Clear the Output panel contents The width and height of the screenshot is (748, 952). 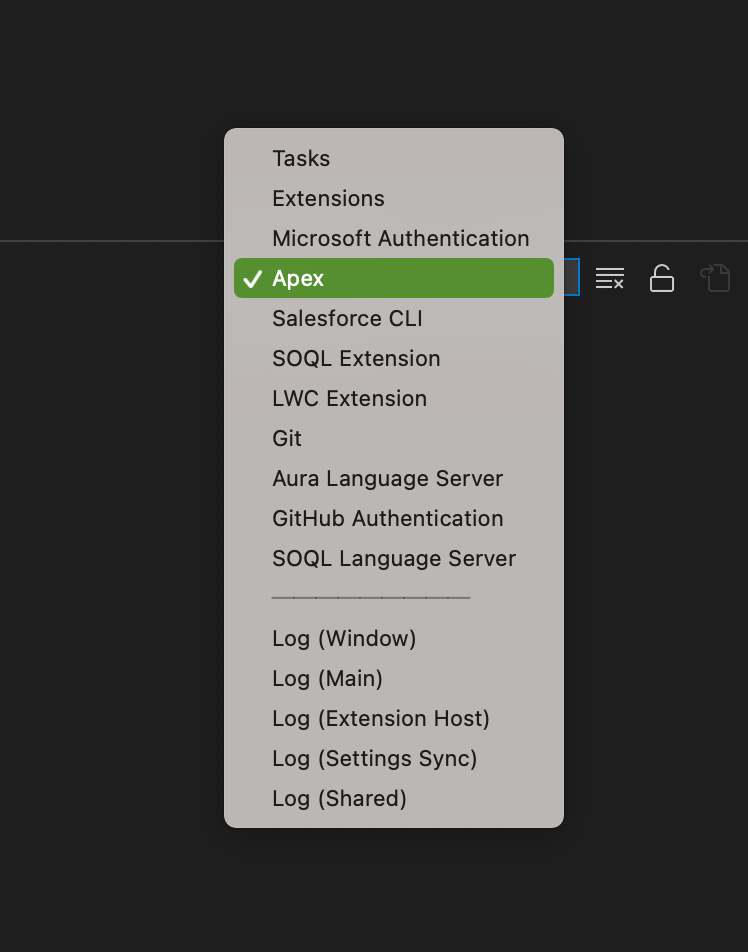click(x=610, y=278)
